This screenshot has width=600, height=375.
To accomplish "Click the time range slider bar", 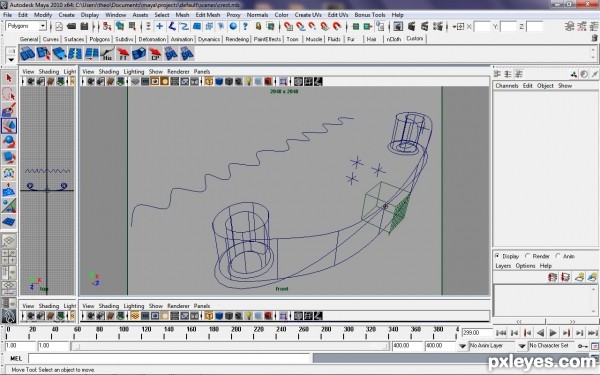I will tap(230, 346).
